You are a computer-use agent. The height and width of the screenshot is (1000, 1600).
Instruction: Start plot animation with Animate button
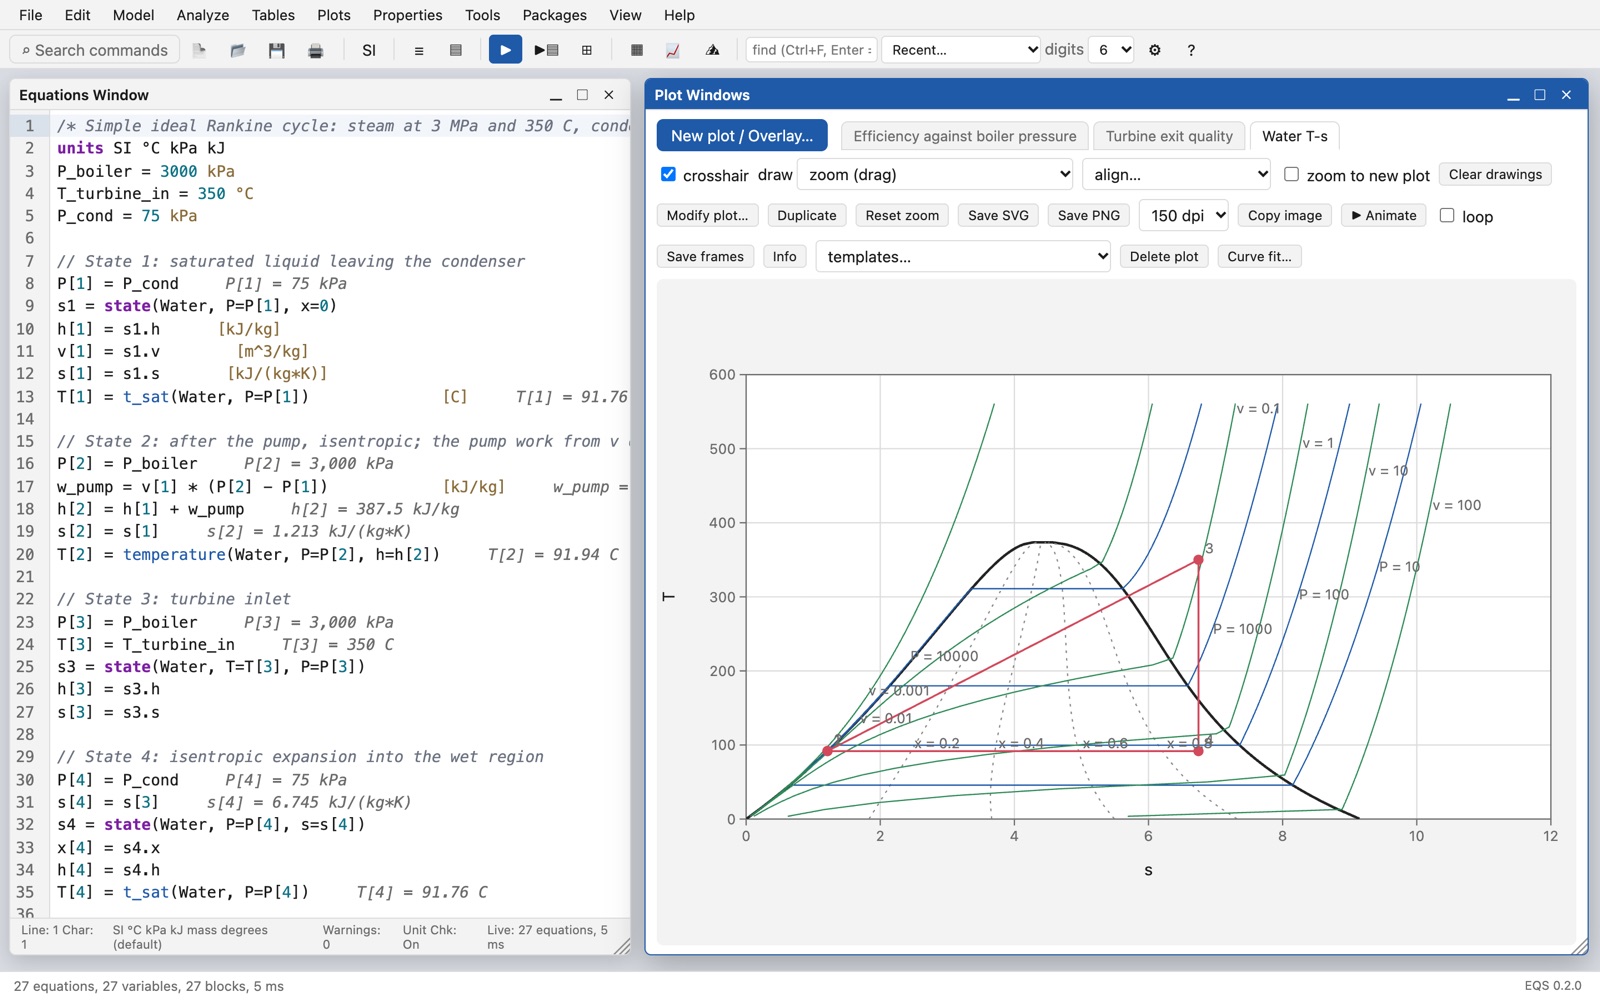pos(1384,215)
